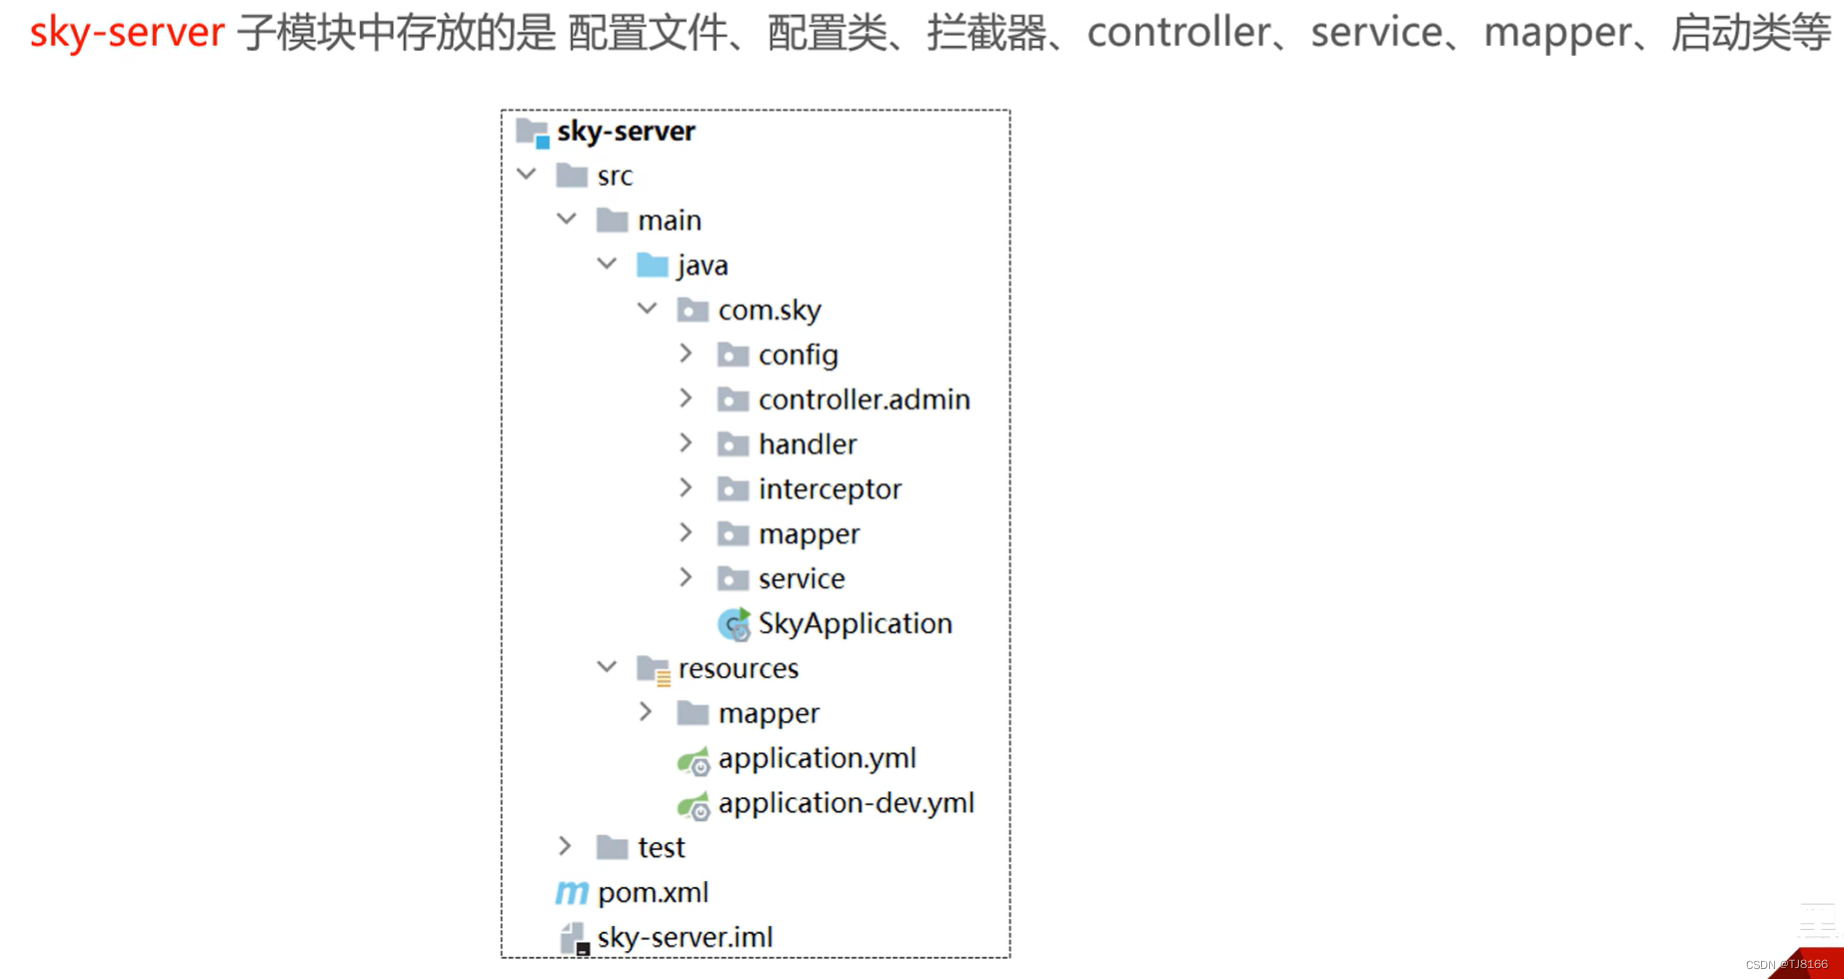The image size is (1844, 979).
Task: Expand the test folder
Action: (565, 846)
